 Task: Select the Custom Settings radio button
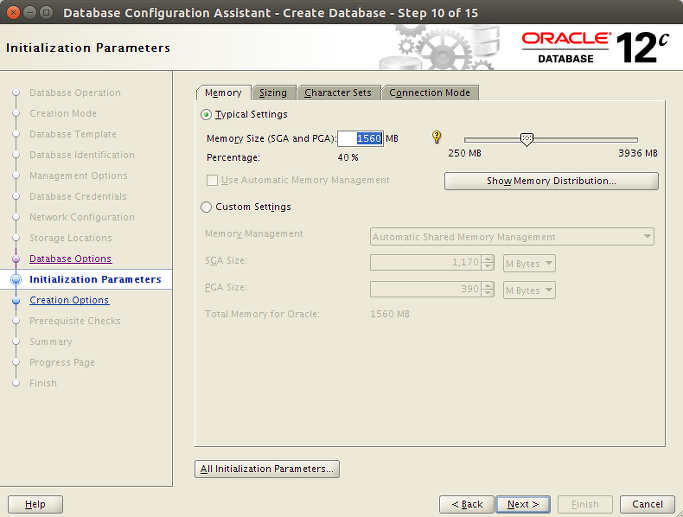[x=206, y=207]
